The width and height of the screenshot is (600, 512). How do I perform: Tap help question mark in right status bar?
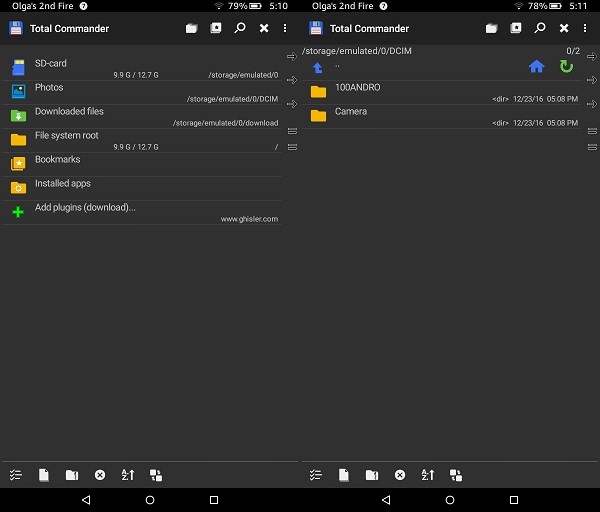(x=383, y=6)
